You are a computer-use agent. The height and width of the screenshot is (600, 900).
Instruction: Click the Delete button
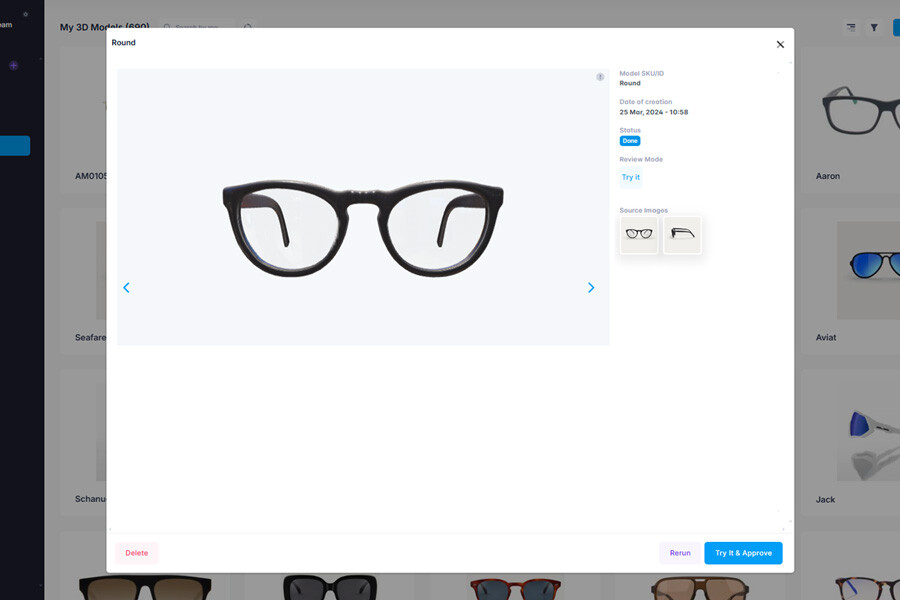[137, 553]
